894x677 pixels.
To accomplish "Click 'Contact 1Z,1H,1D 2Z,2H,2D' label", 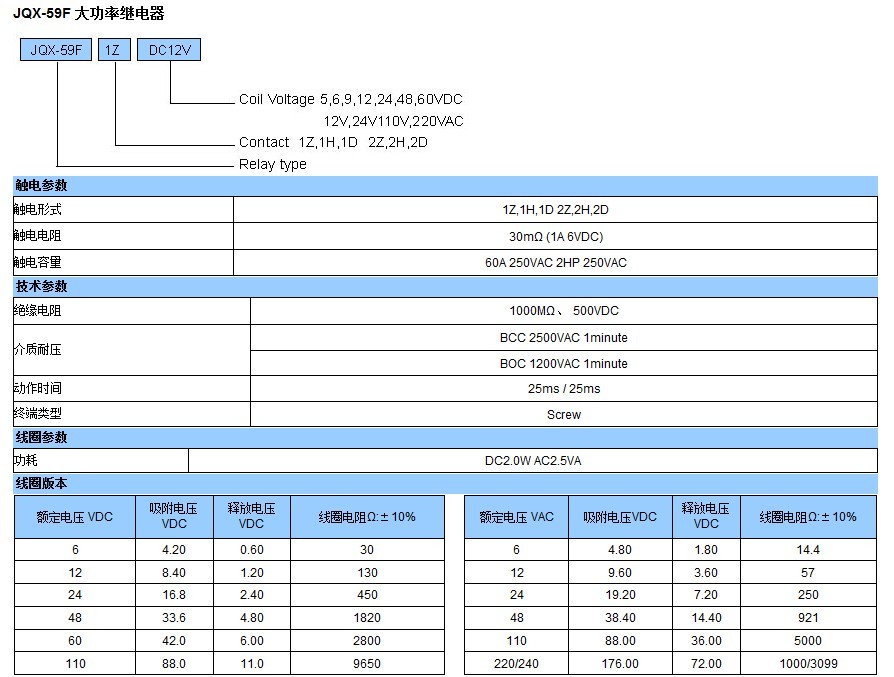I will [x=333, y=142].
